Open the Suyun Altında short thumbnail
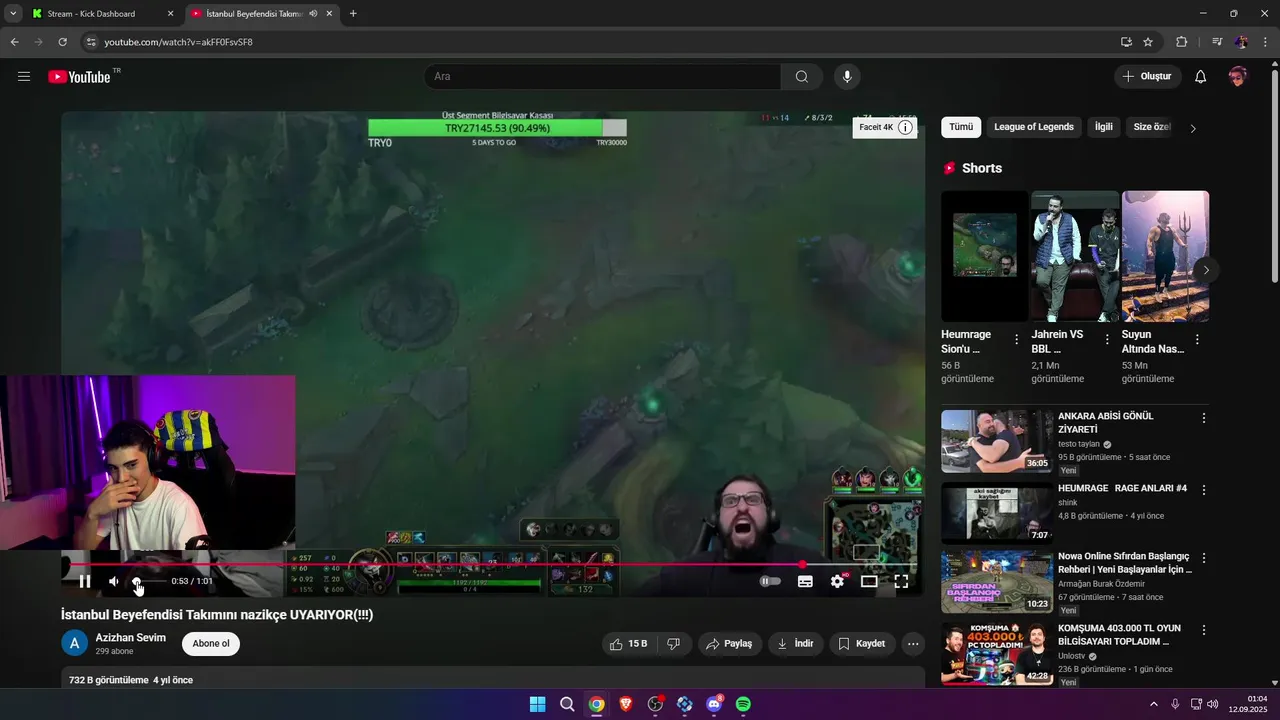 [x=1165, y=256]
